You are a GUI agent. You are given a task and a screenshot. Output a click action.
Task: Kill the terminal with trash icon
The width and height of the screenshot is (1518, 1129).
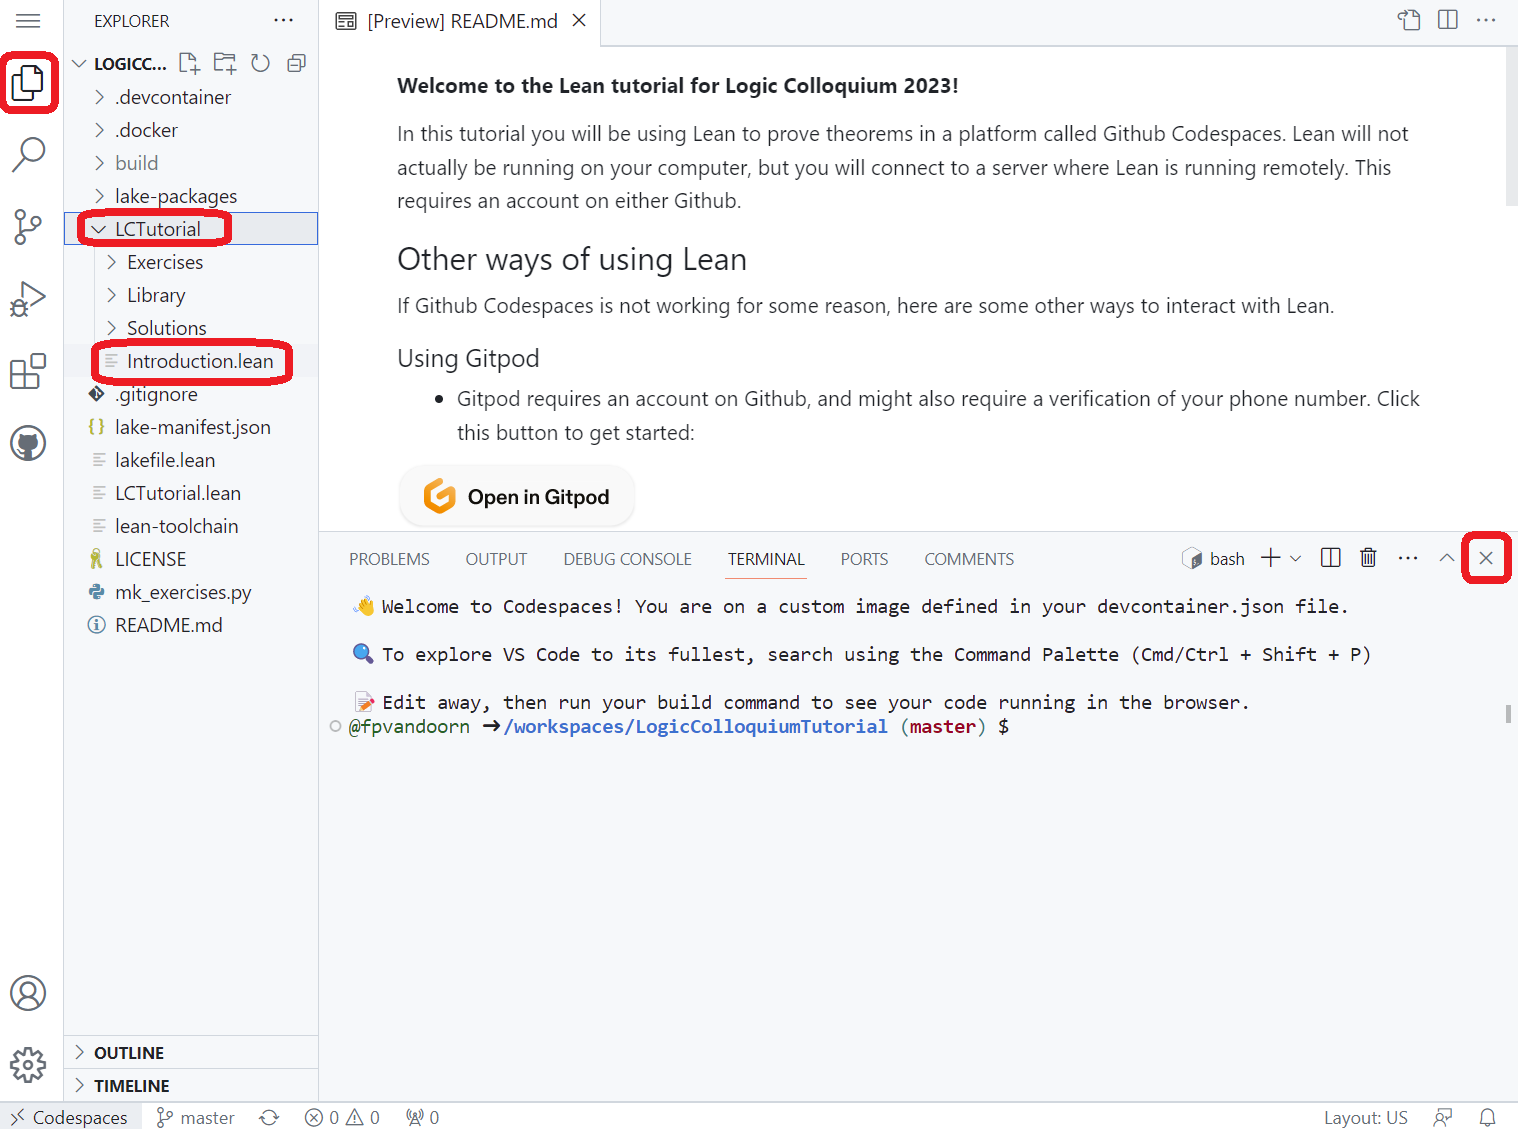(x=1368, y=558)
